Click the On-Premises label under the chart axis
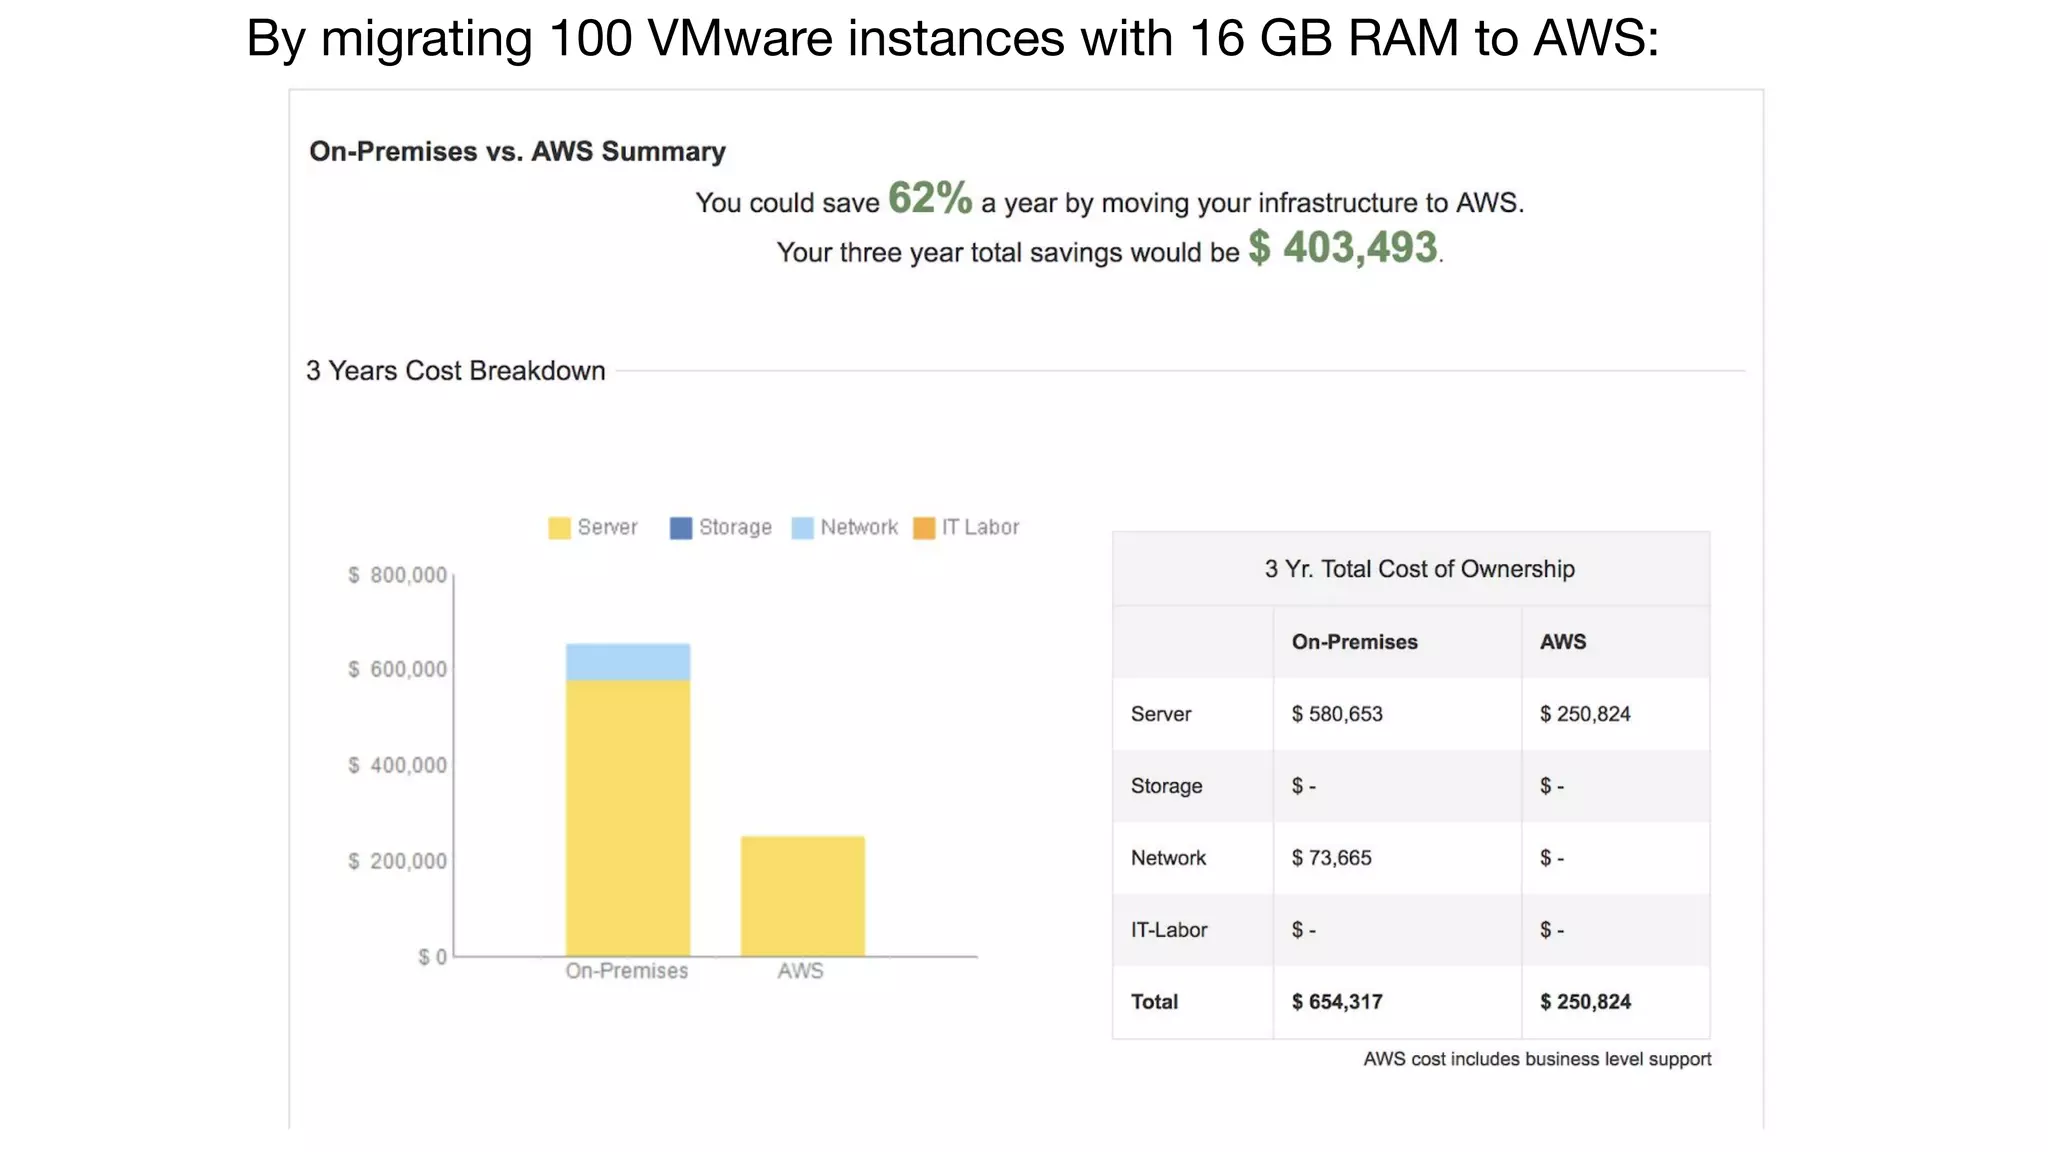The image size is (2048, 1152). point(627,971)
